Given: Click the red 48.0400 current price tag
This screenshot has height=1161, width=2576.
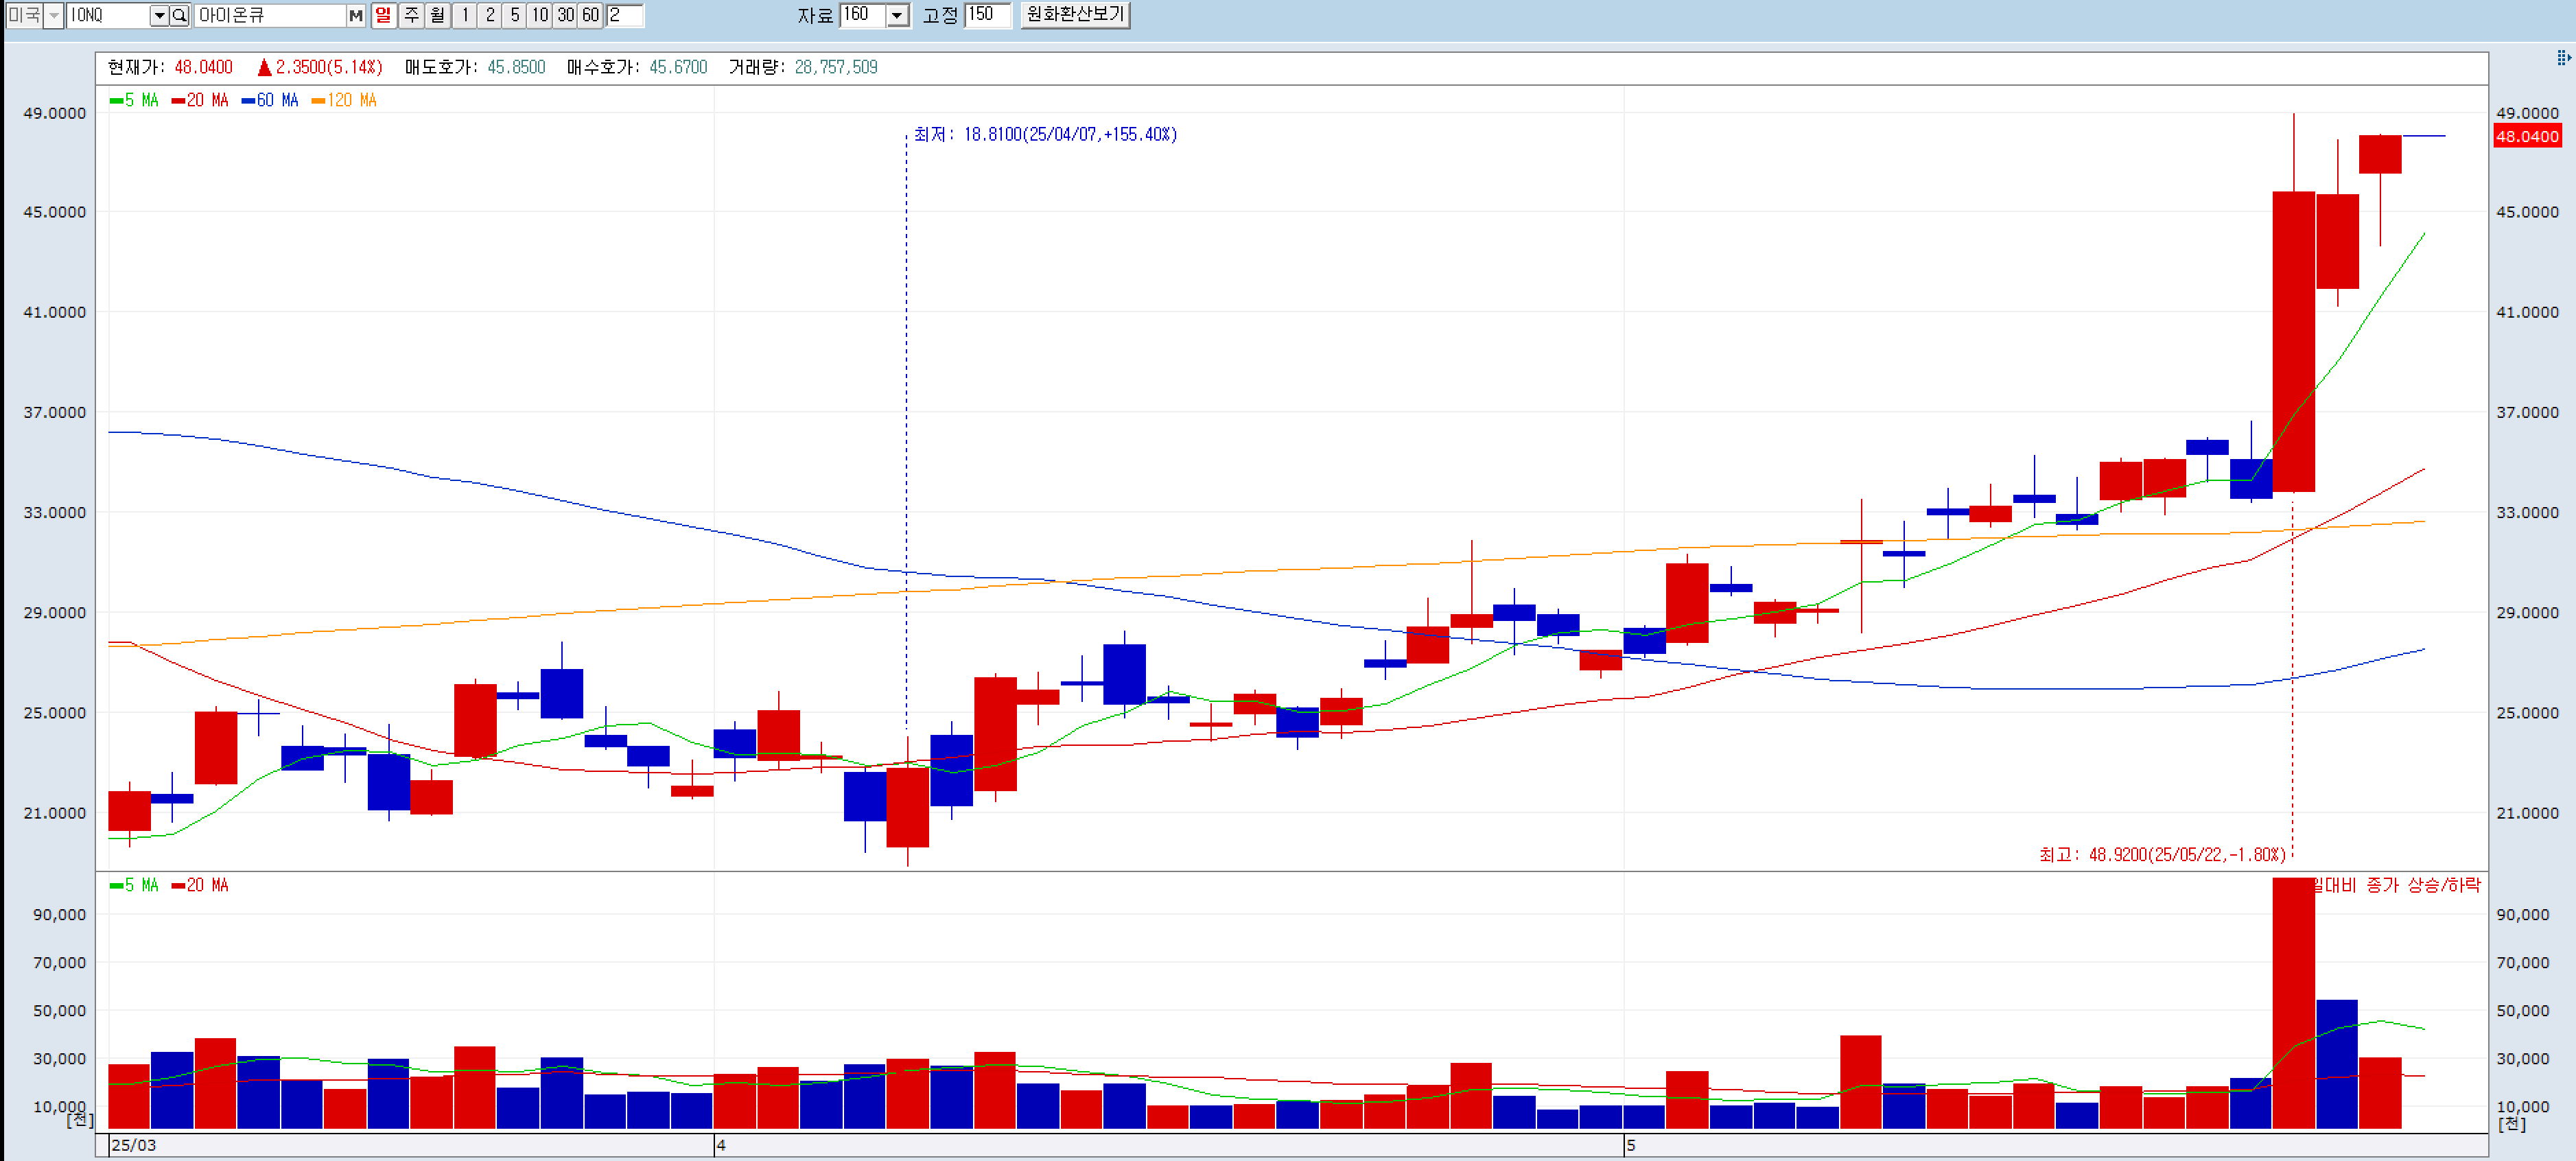Looking at the screenshot, I should pyautogui.click(x=2527, y=136).
